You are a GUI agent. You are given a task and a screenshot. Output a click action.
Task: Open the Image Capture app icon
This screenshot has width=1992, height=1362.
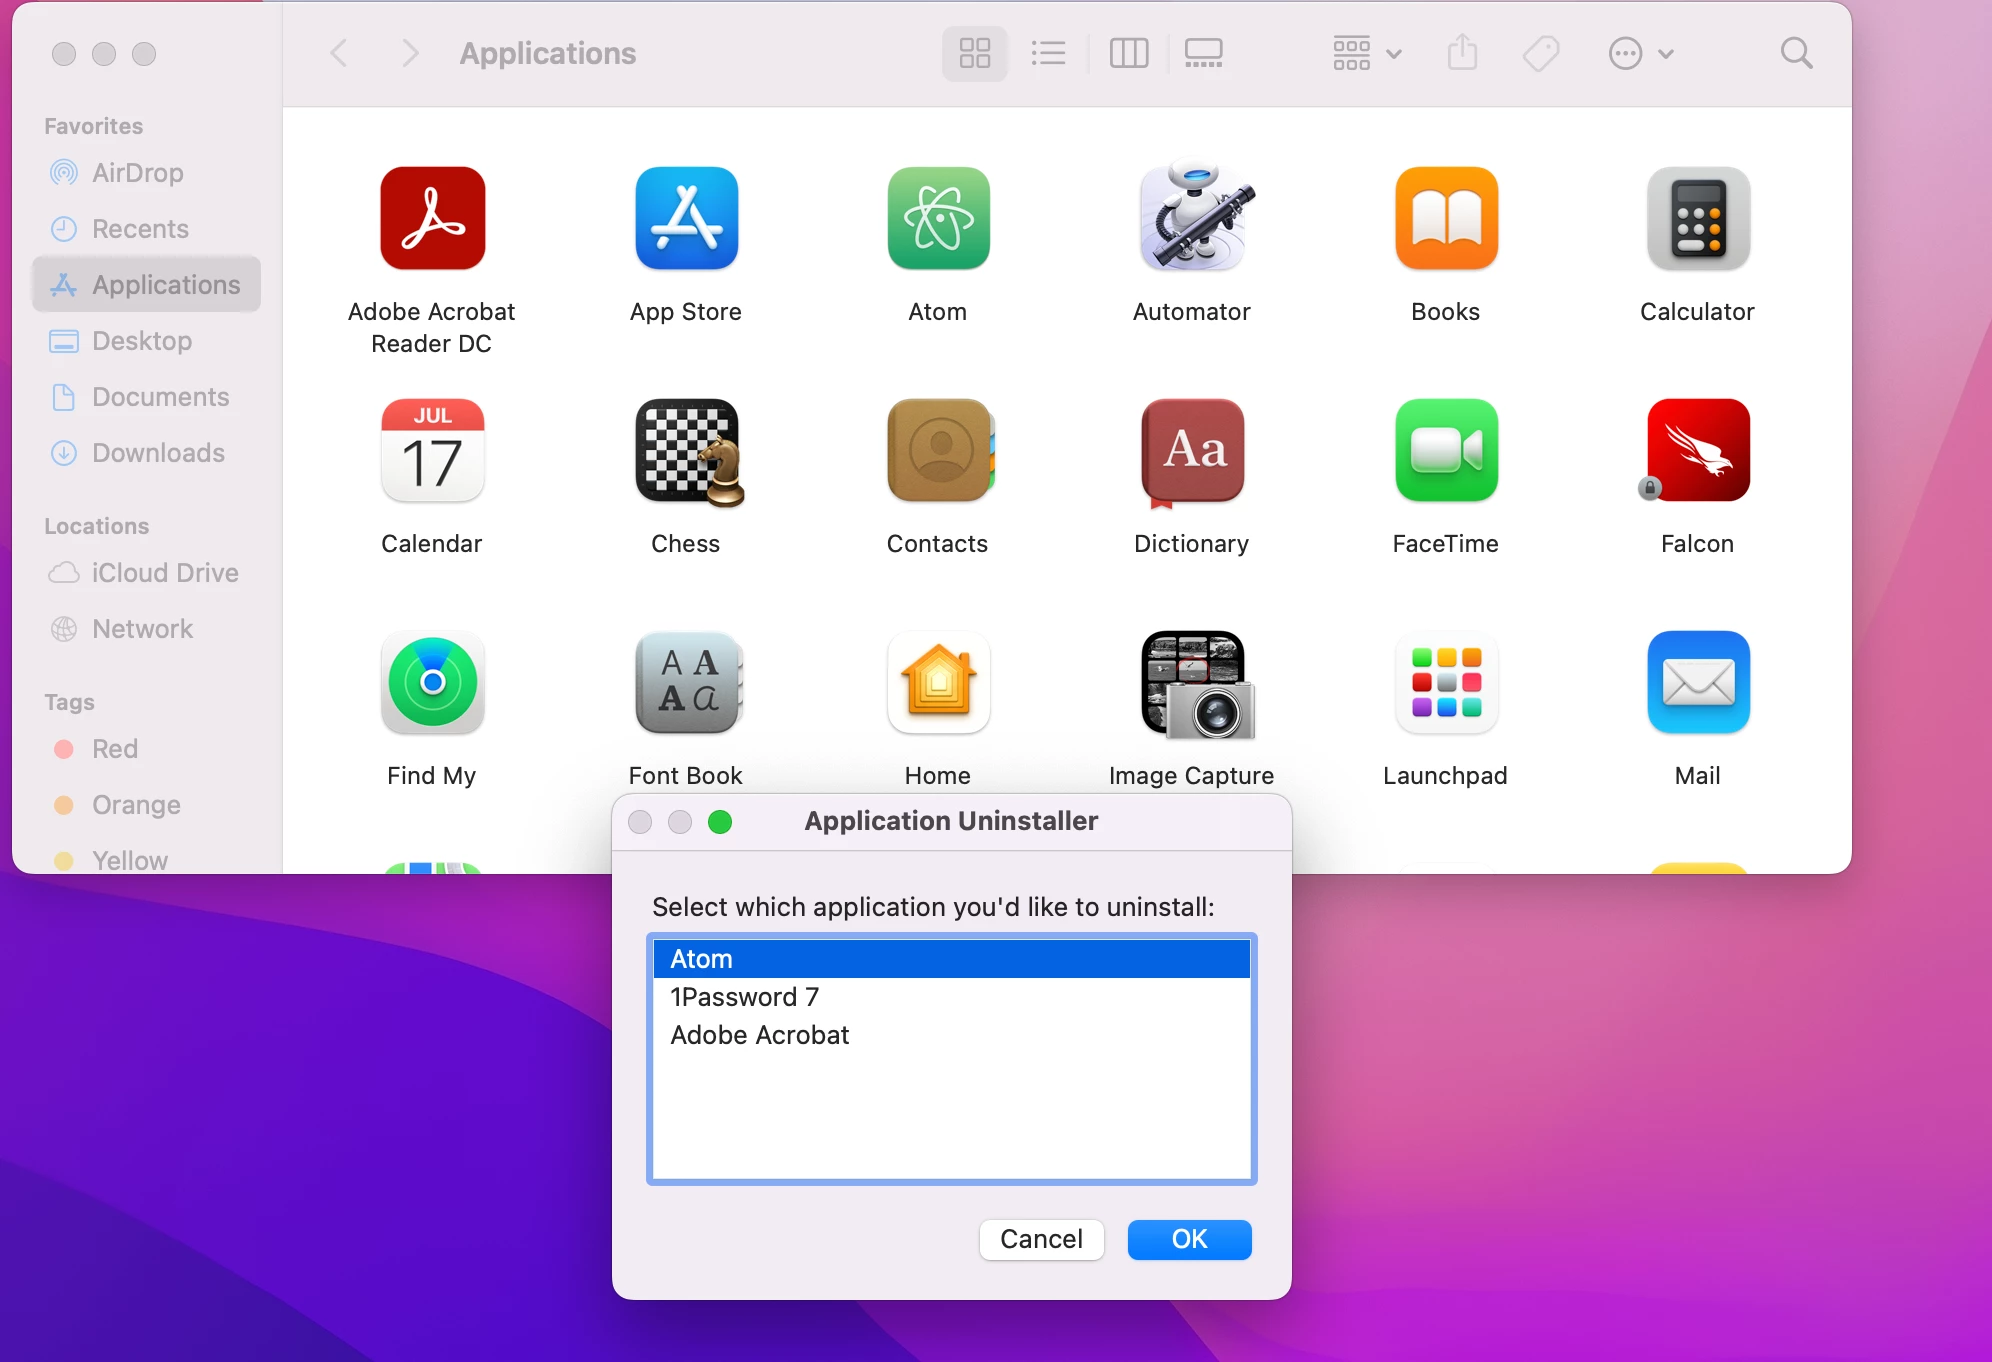(x=1197, y=684)
